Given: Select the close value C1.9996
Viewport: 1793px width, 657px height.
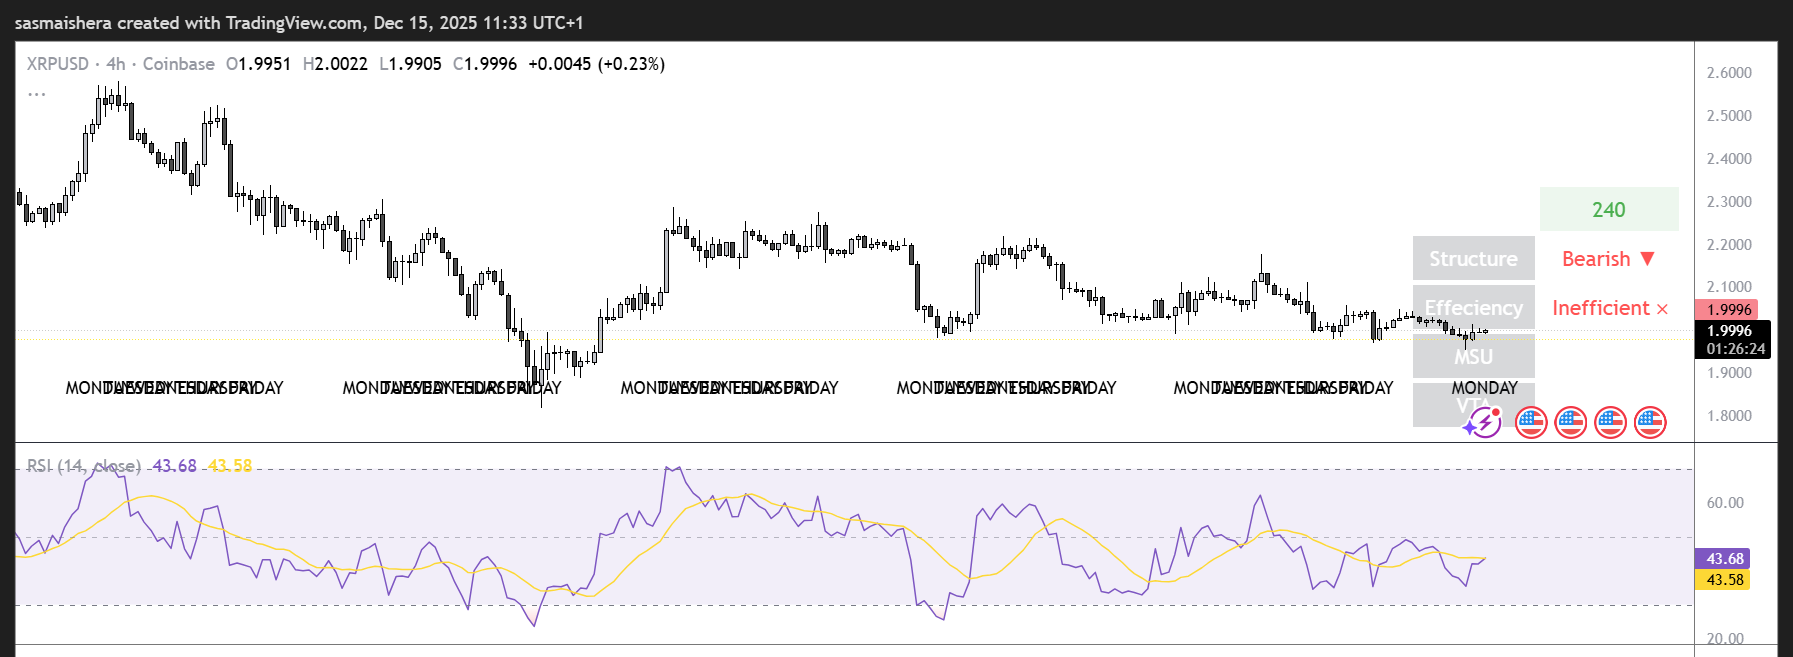Looking at the screenshot, I should click(x=485, y=64).
